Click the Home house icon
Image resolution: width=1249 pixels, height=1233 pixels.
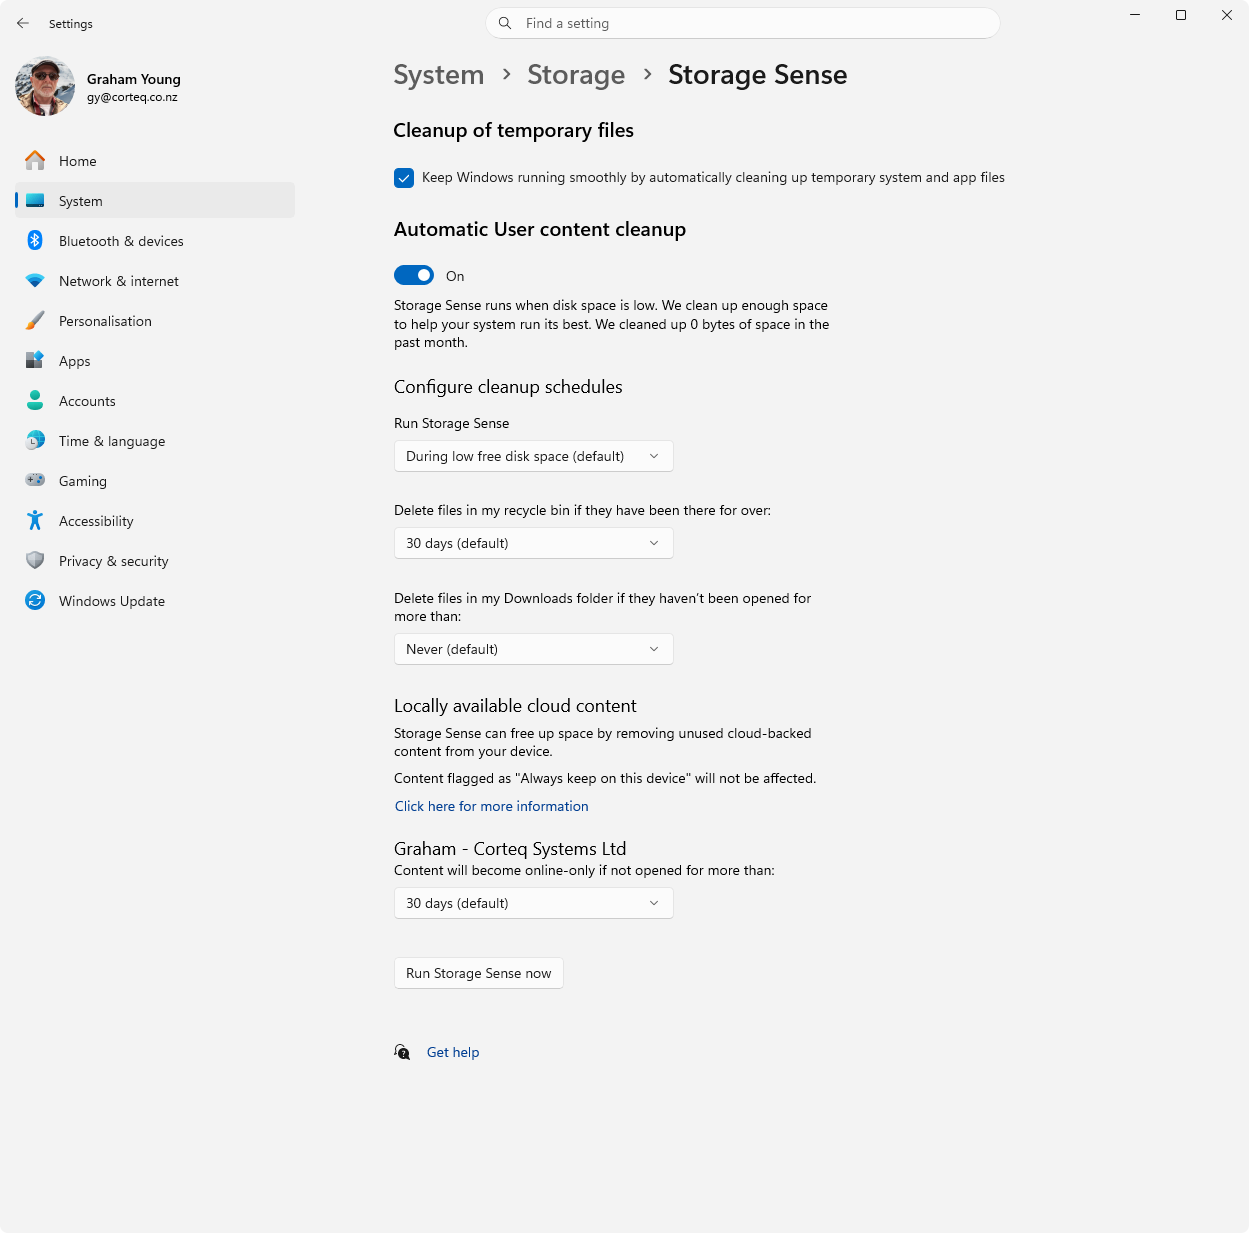pos(35,160)
